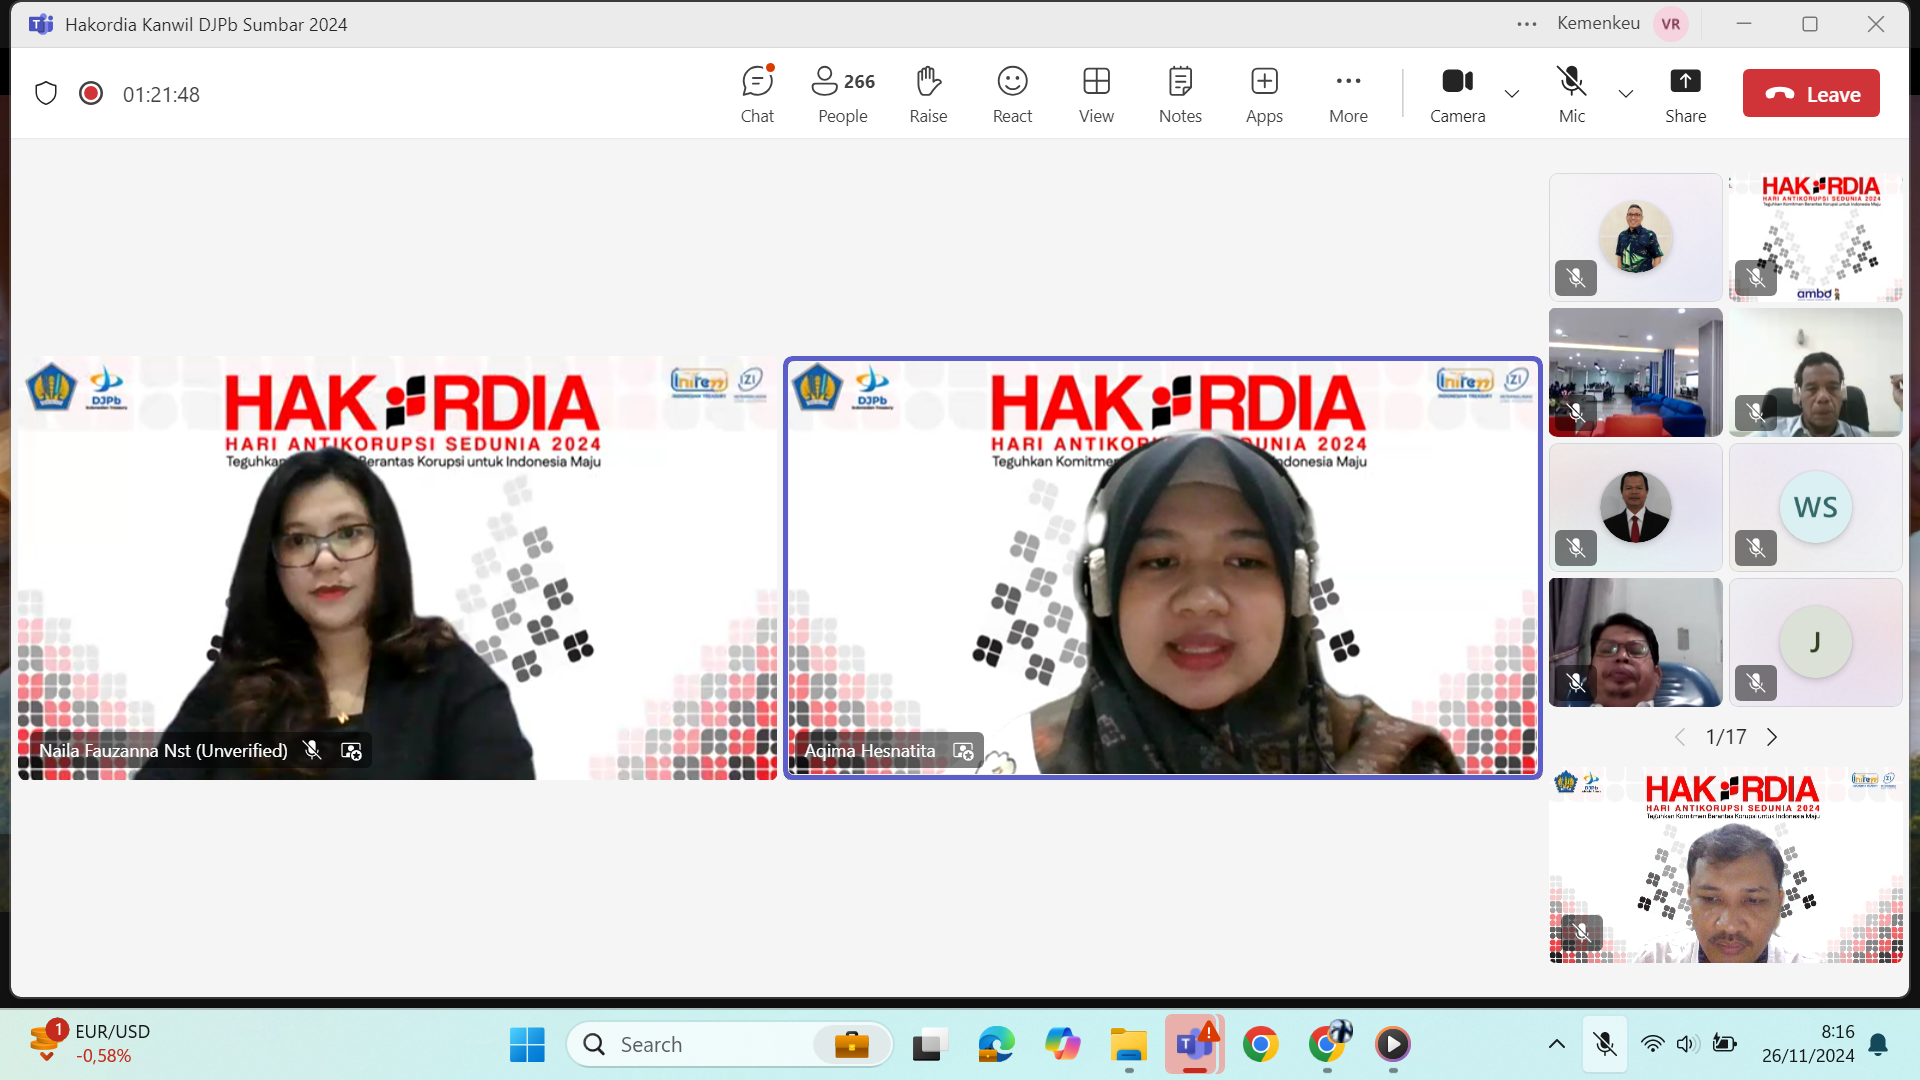The height and width of the screenshot is (1080, 1920).
Task: Open Wi-Fi network settings icon
Action: pyautogui.click(x=1652, y=1044)
